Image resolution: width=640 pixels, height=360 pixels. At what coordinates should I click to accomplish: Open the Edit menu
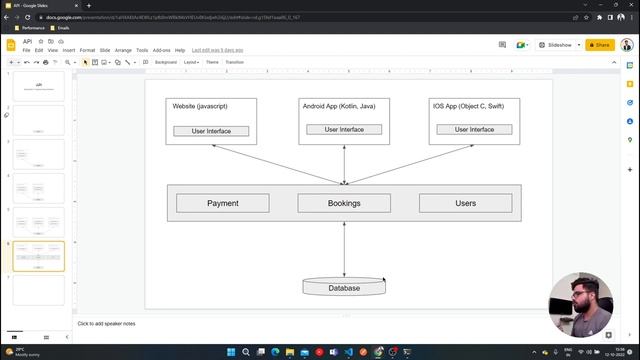39,50
